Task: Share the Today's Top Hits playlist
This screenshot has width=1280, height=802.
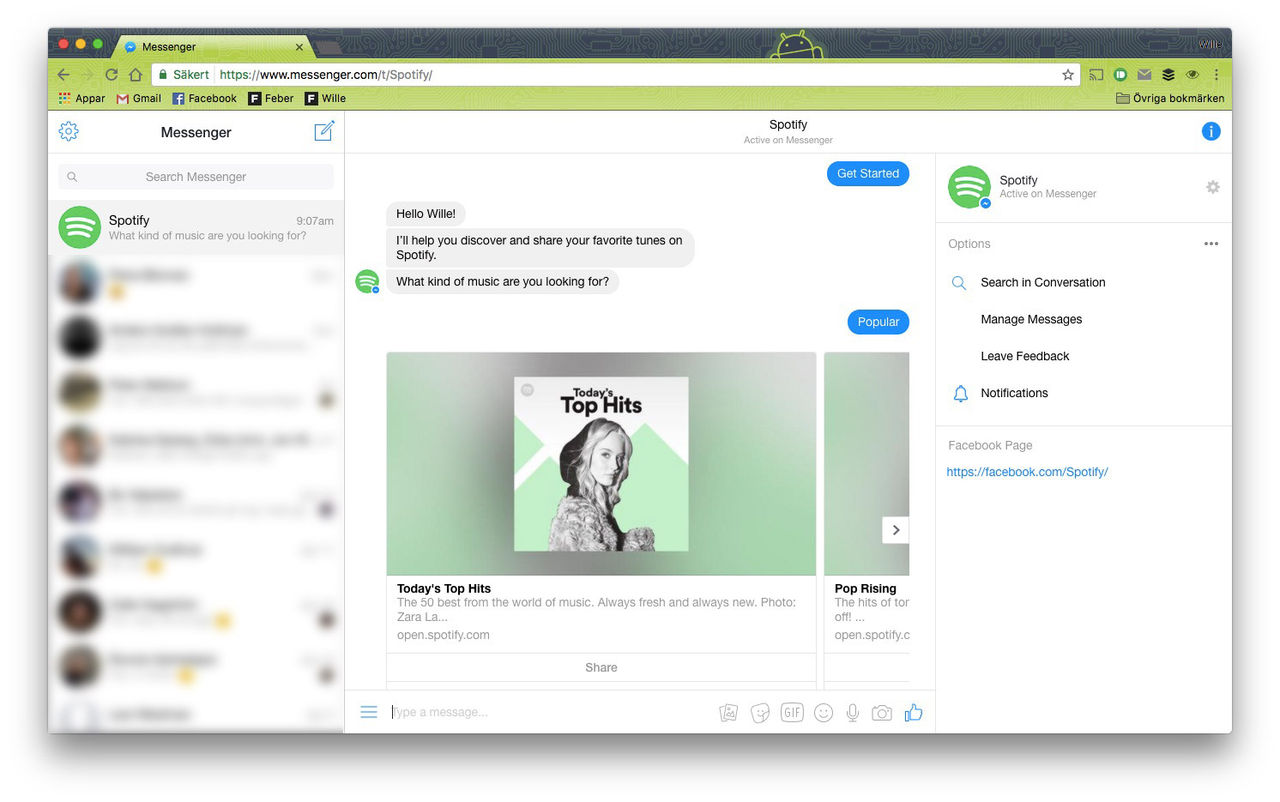Action: coord(601,668)
